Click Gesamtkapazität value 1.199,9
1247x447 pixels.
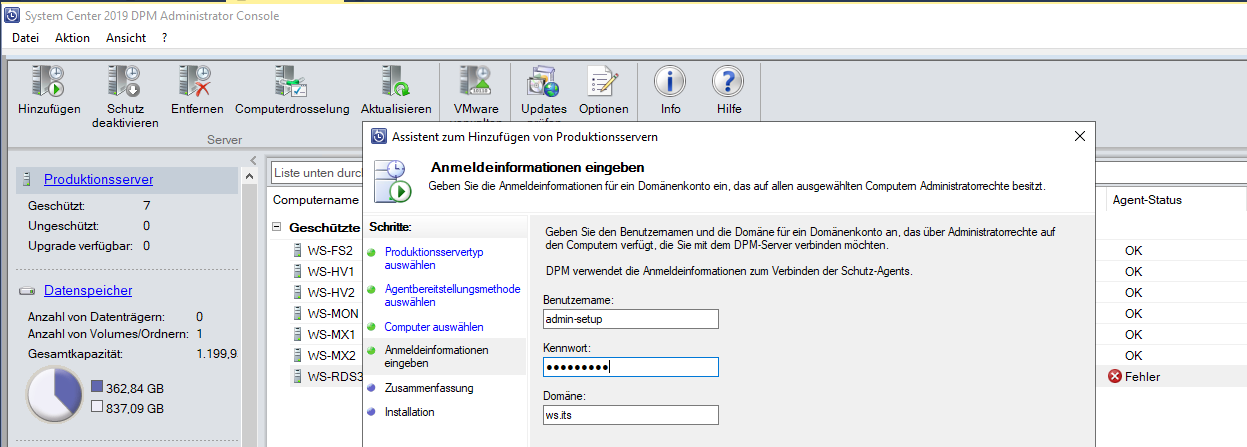[216, 354]
